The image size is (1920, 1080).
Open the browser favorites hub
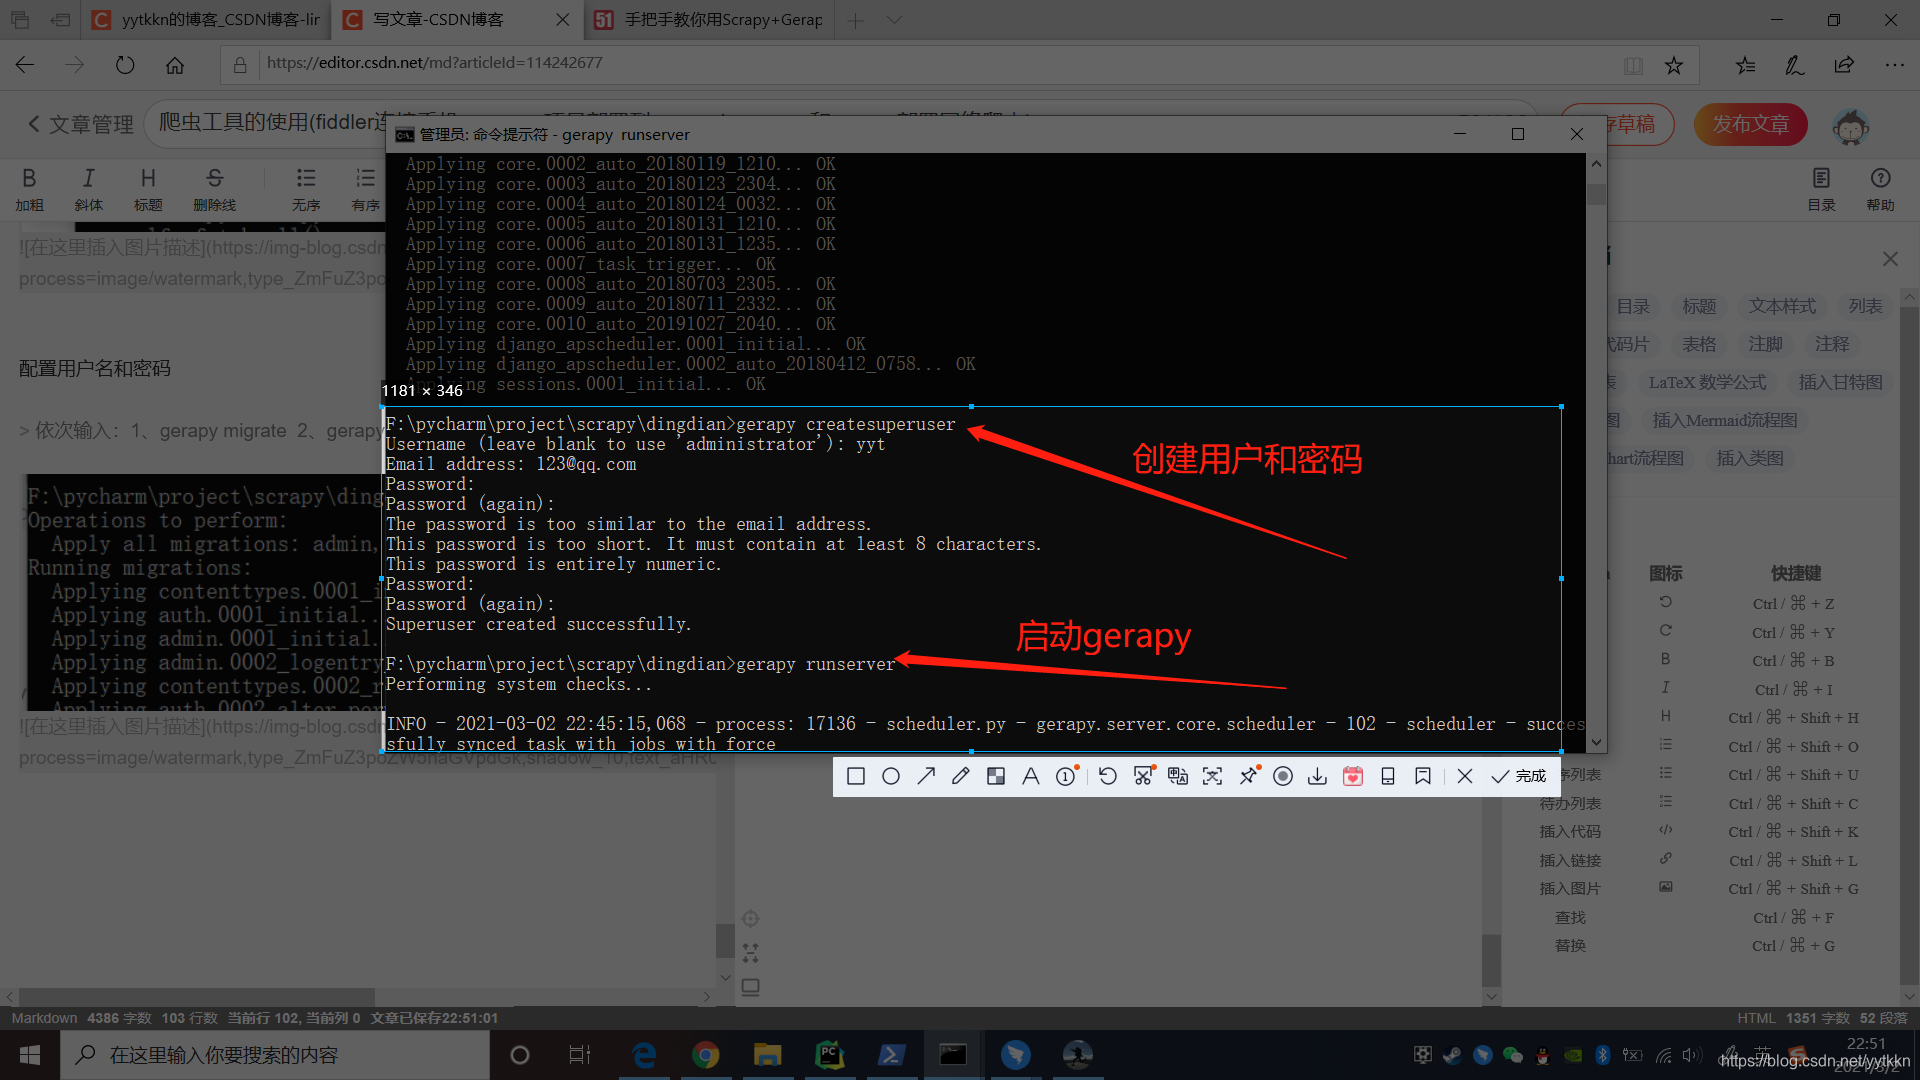click(1745, 65)
